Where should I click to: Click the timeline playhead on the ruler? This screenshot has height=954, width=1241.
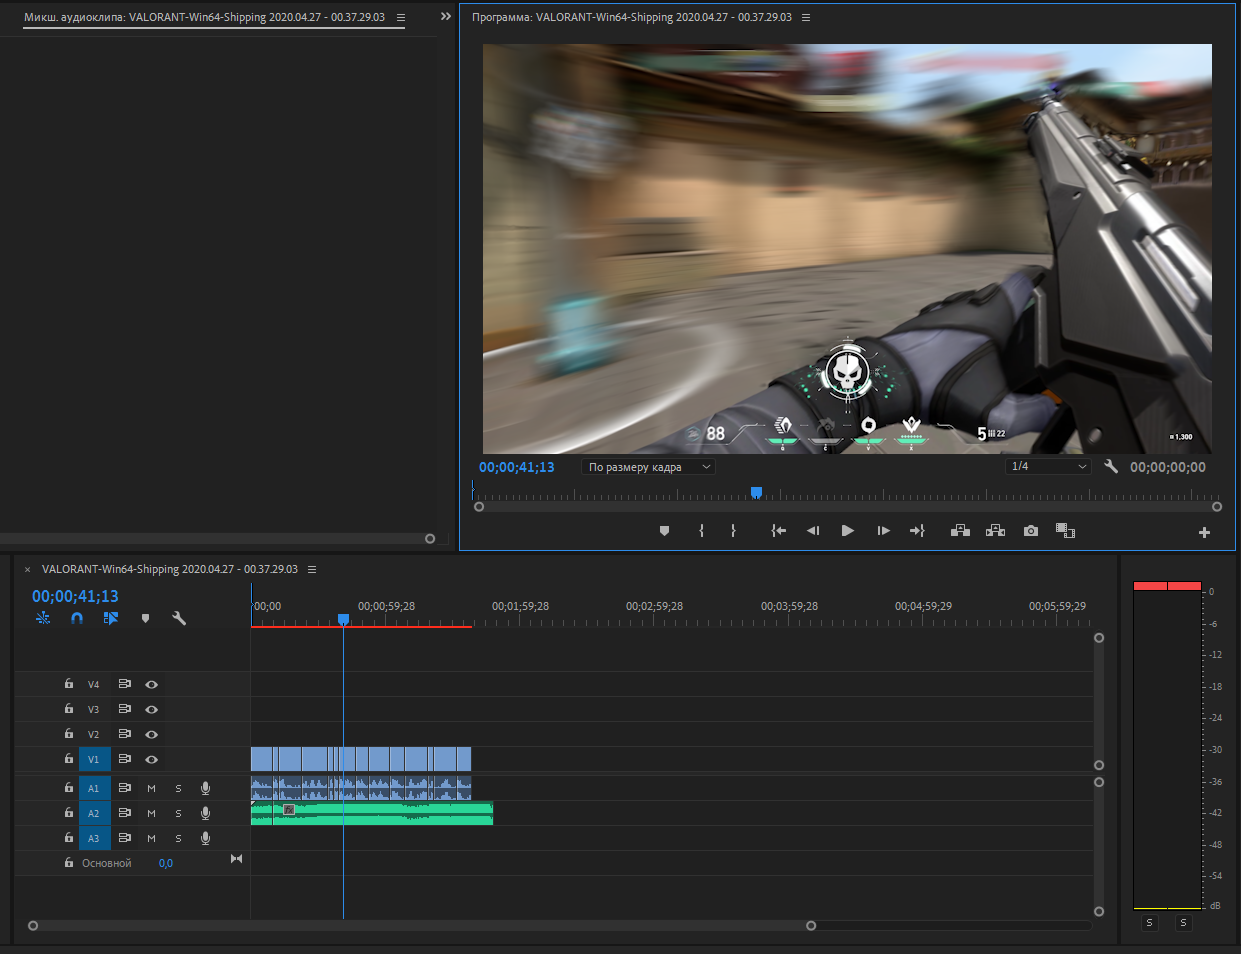coord(343,620)
